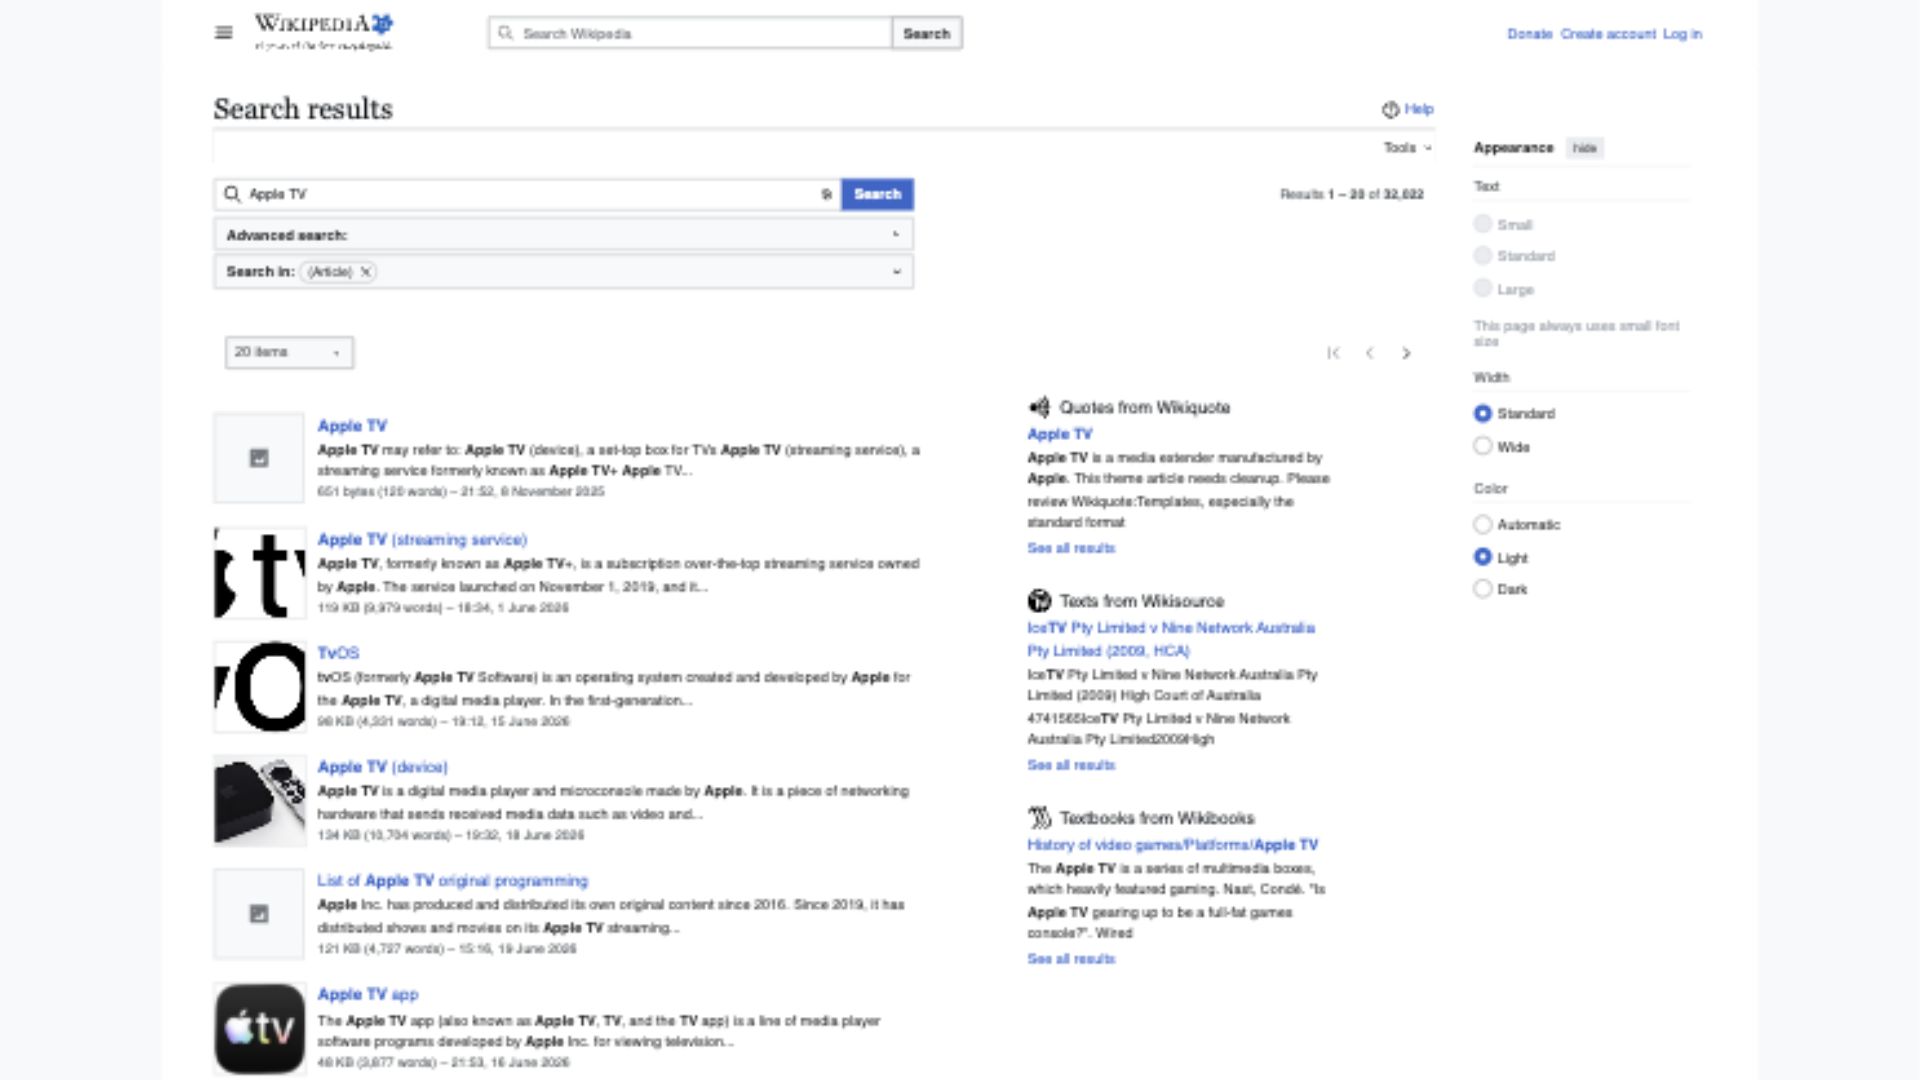Open the TvOS result link
This screenshot has height=1080, width=1920.
click(338, 653)
